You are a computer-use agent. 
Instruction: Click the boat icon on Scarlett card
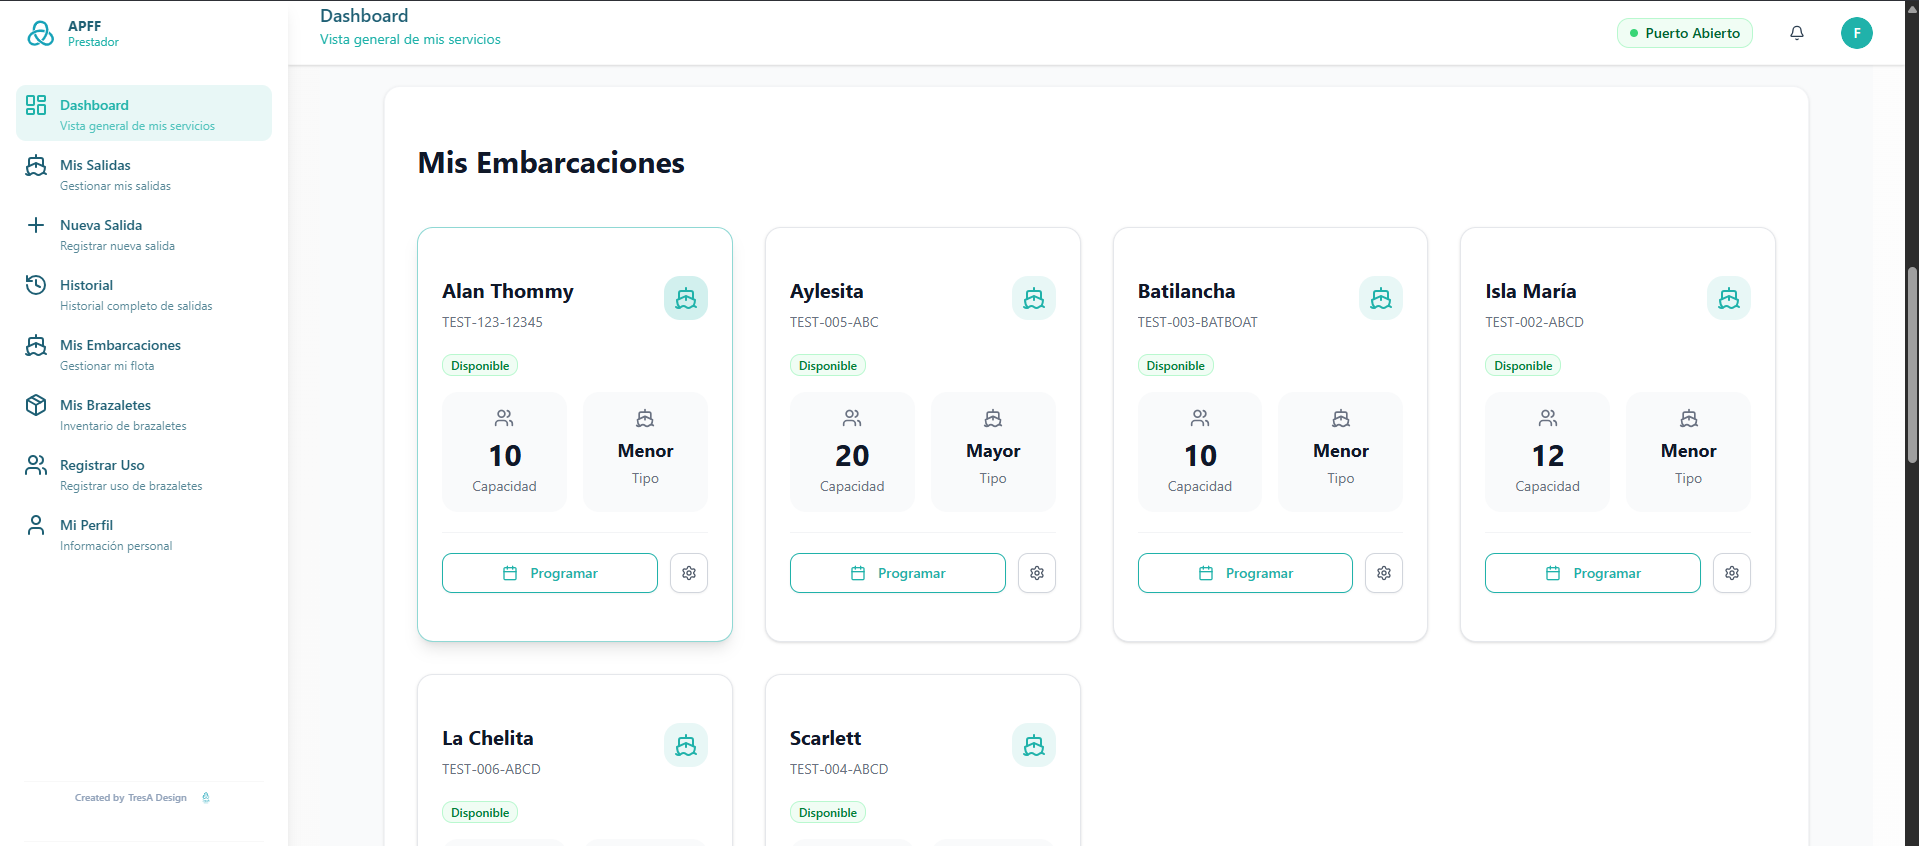(x=1034, y=745)
